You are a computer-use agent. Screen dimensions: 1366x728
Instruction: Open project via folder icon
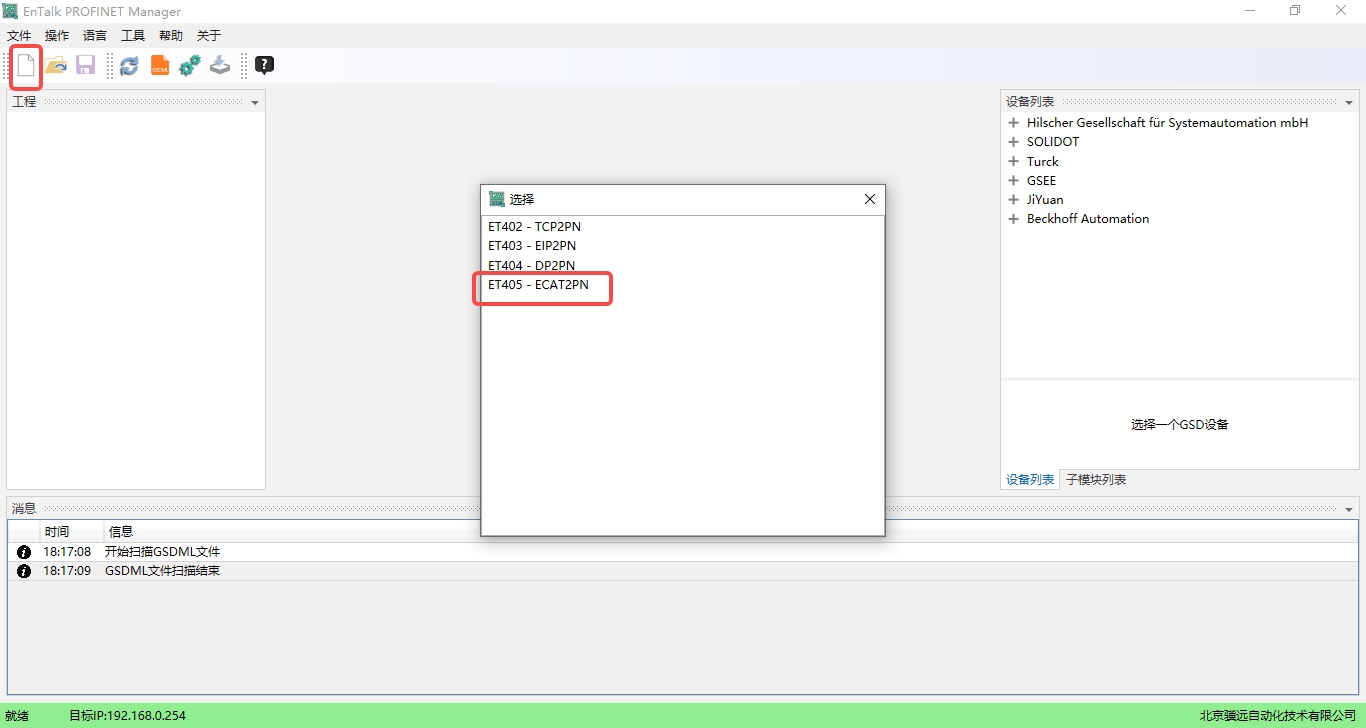(56, 66)
